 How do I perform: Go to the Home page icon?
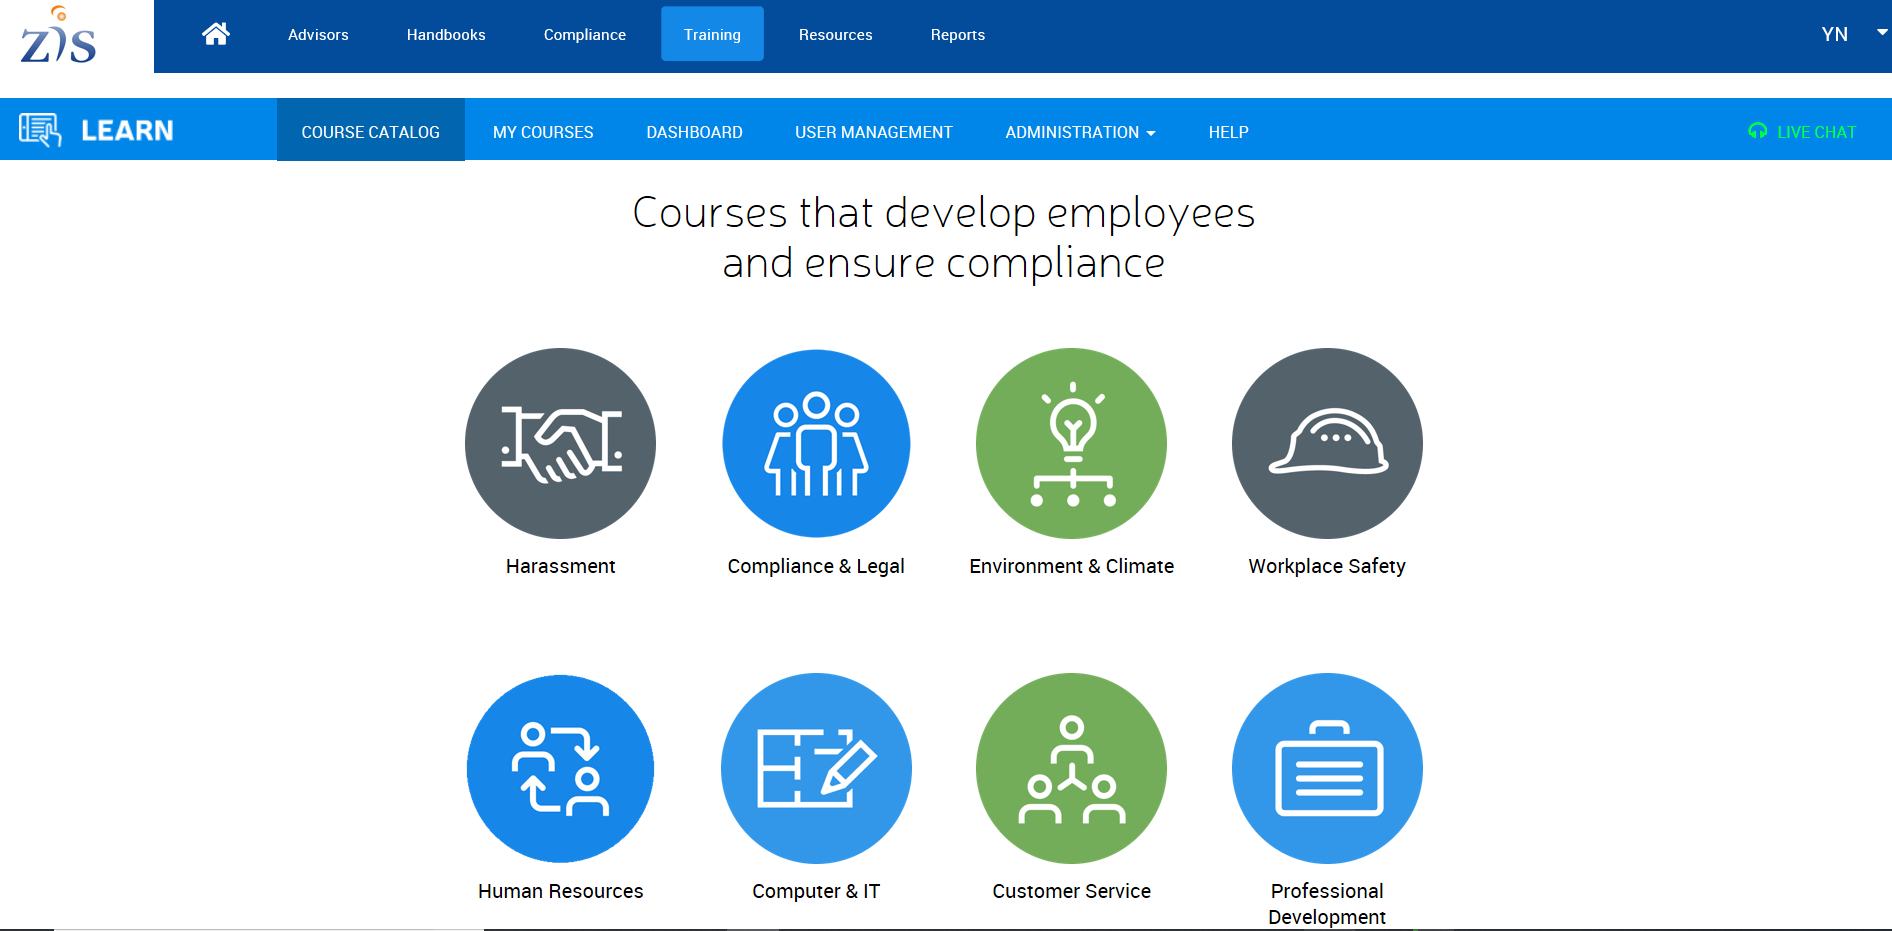click(x=216, y=34)
